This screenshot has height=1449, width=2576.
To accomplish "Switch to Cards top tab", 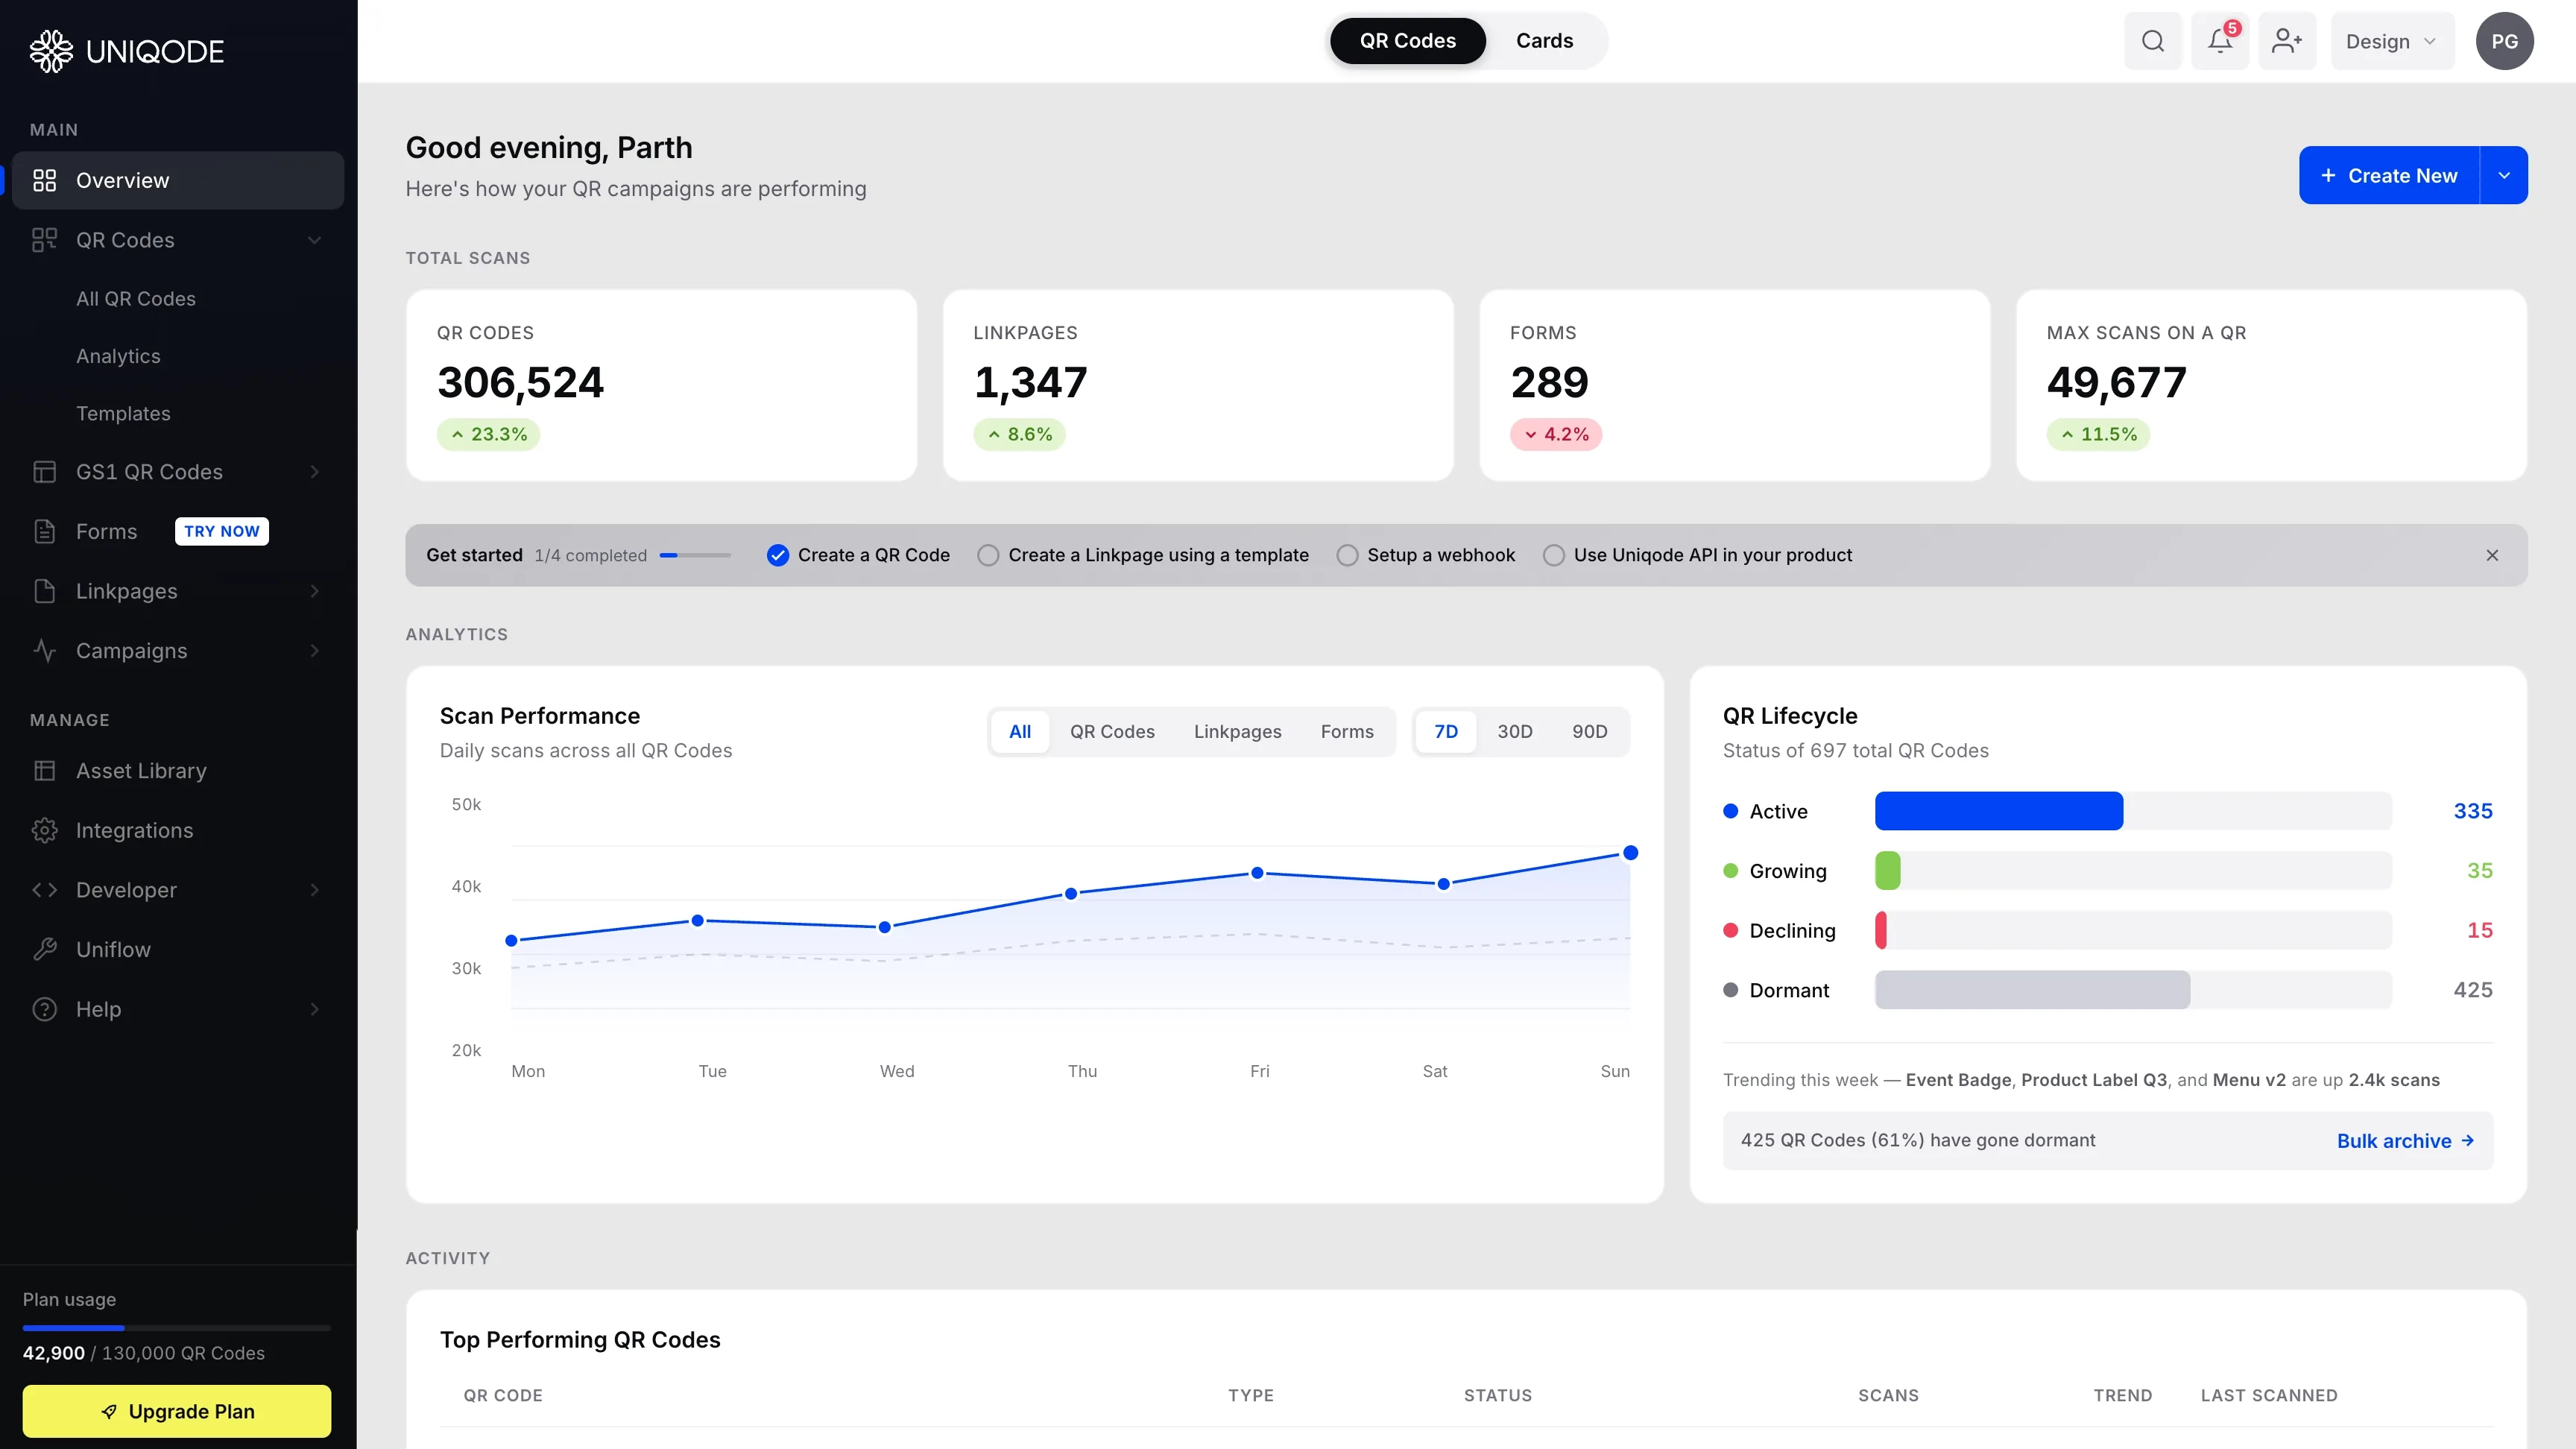I will pyautogui.click(x=1544, y=41).
